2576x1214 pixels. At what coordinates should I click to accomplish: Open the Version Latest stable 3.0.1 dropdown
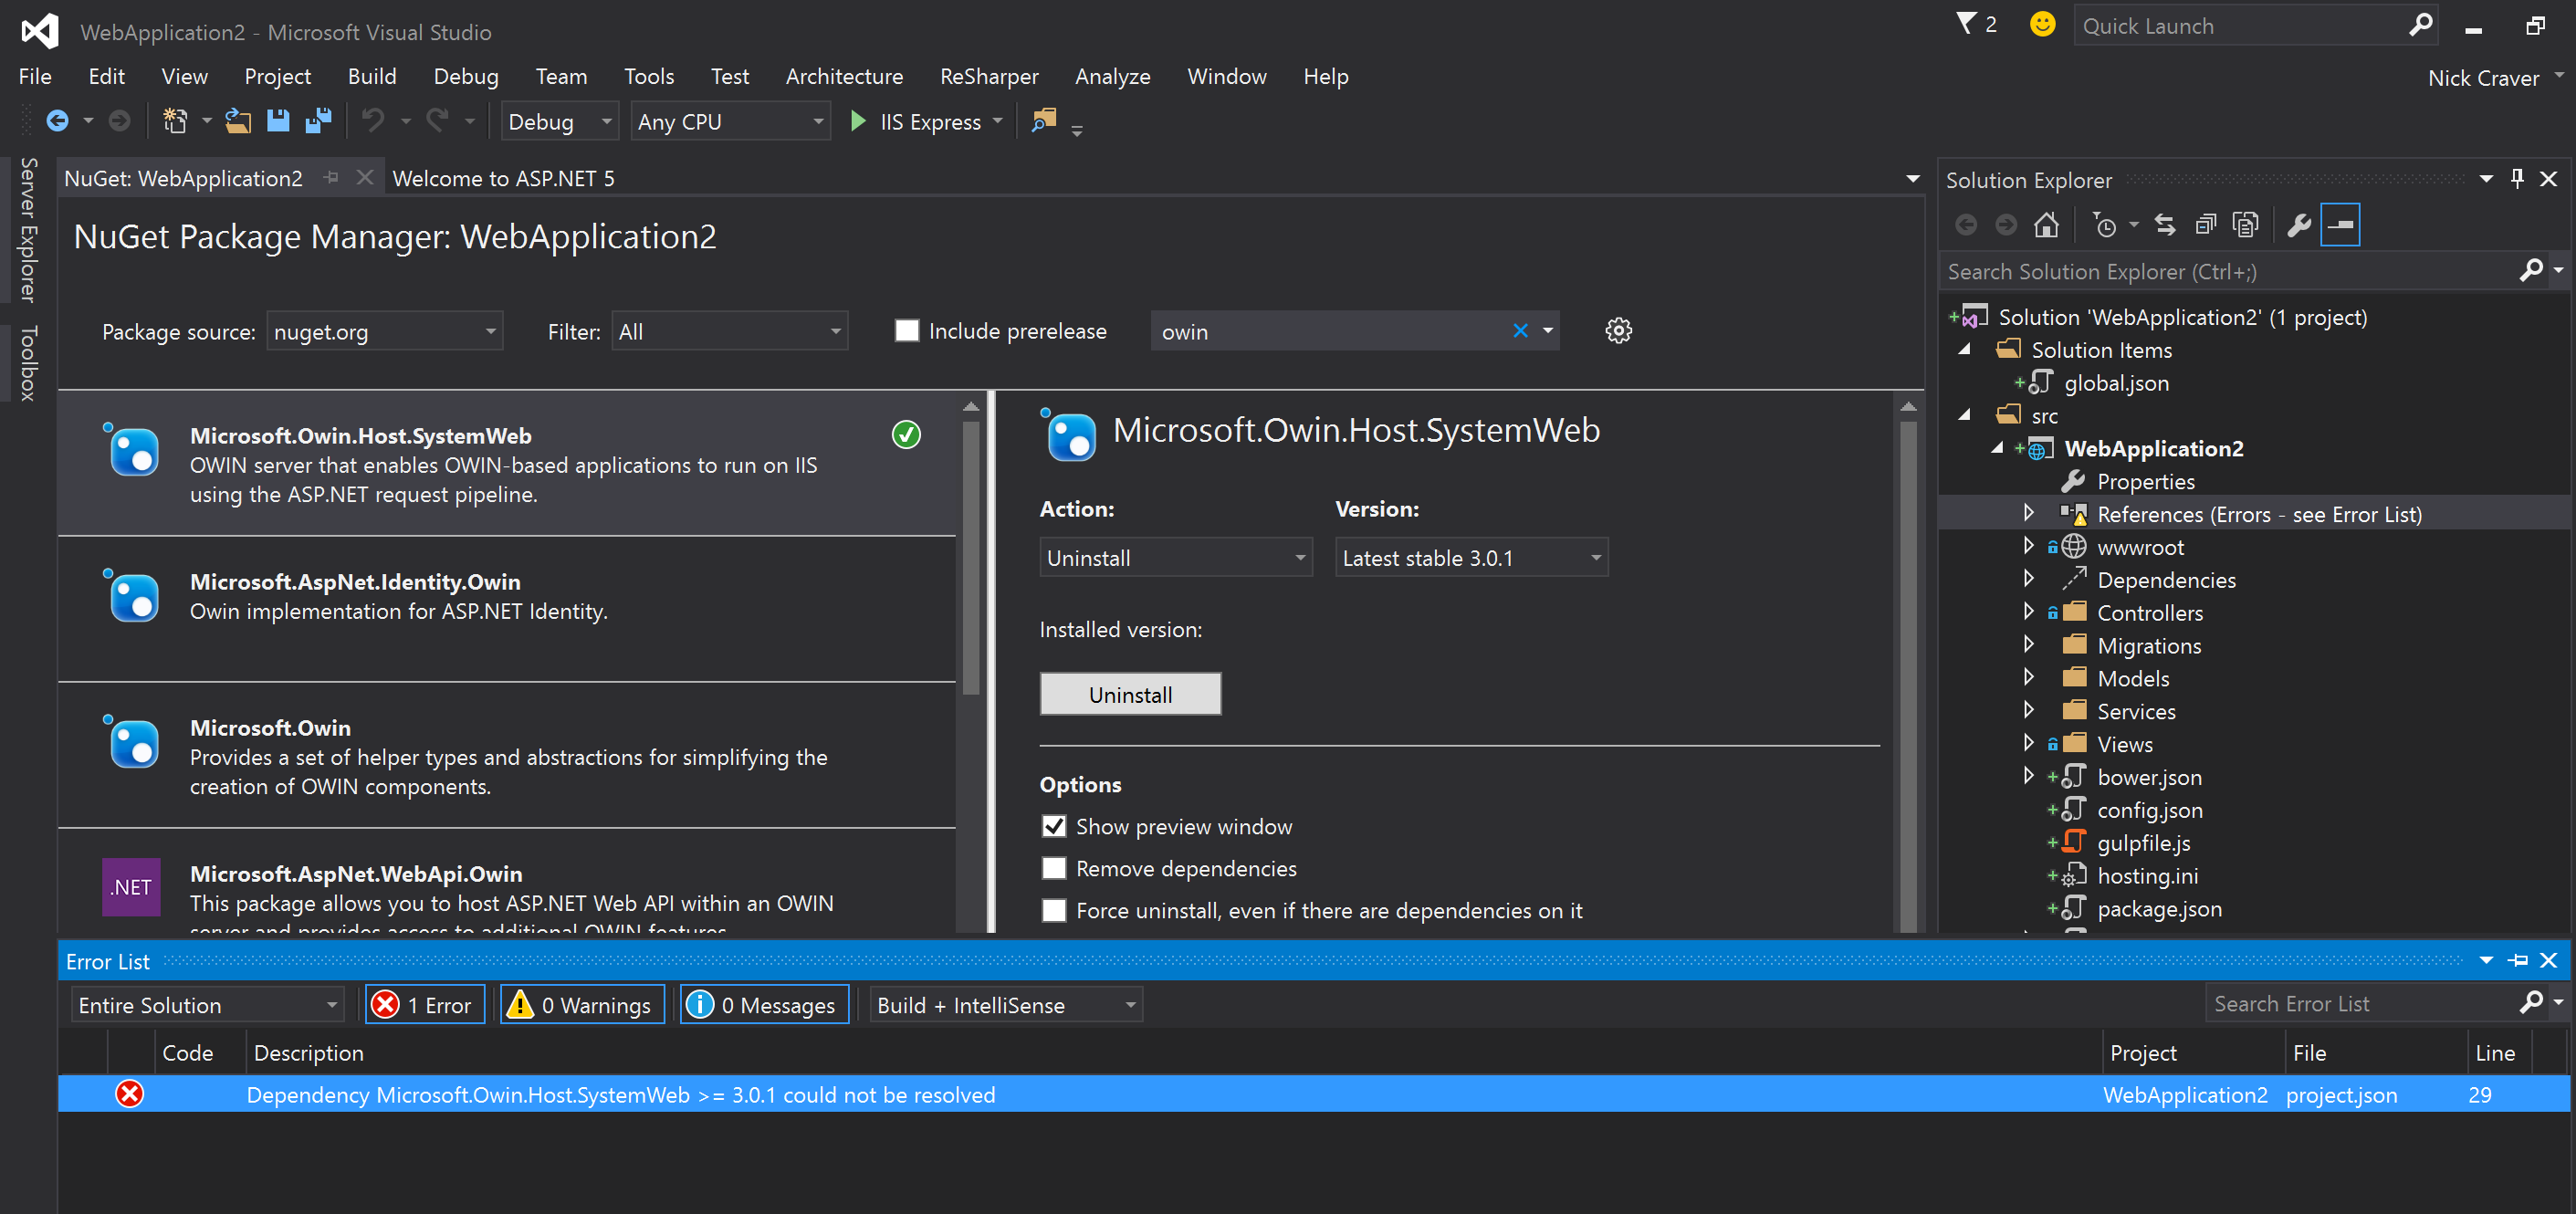coord(1471,557)
